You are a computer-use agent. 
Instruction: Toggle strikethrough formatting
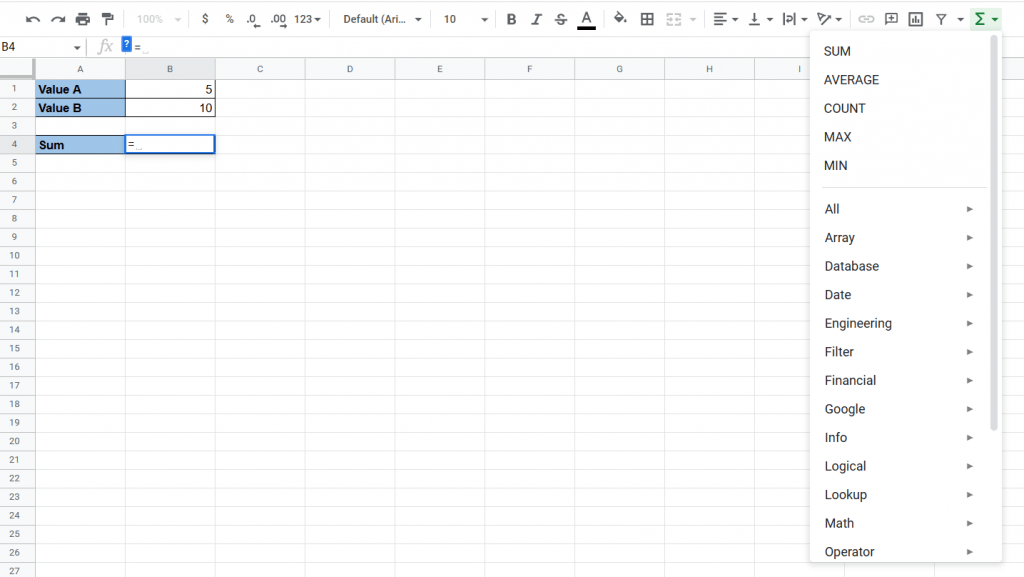[x=561, y=18]
